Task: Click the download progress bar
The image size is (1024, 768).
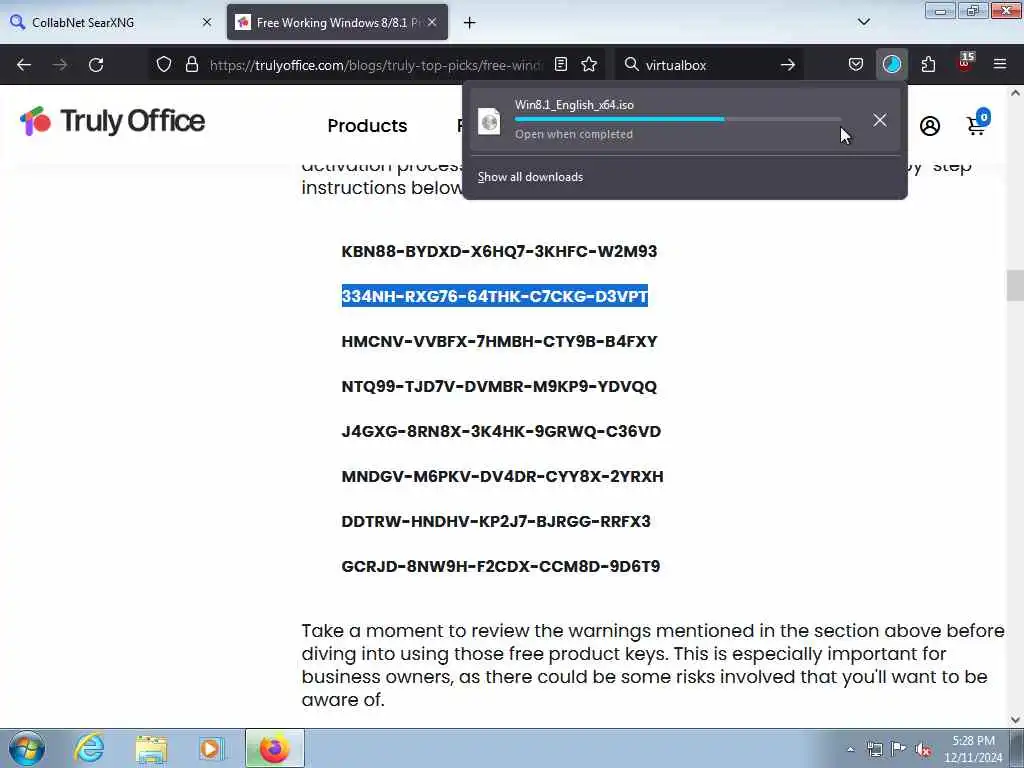Action: pos(678,119)
